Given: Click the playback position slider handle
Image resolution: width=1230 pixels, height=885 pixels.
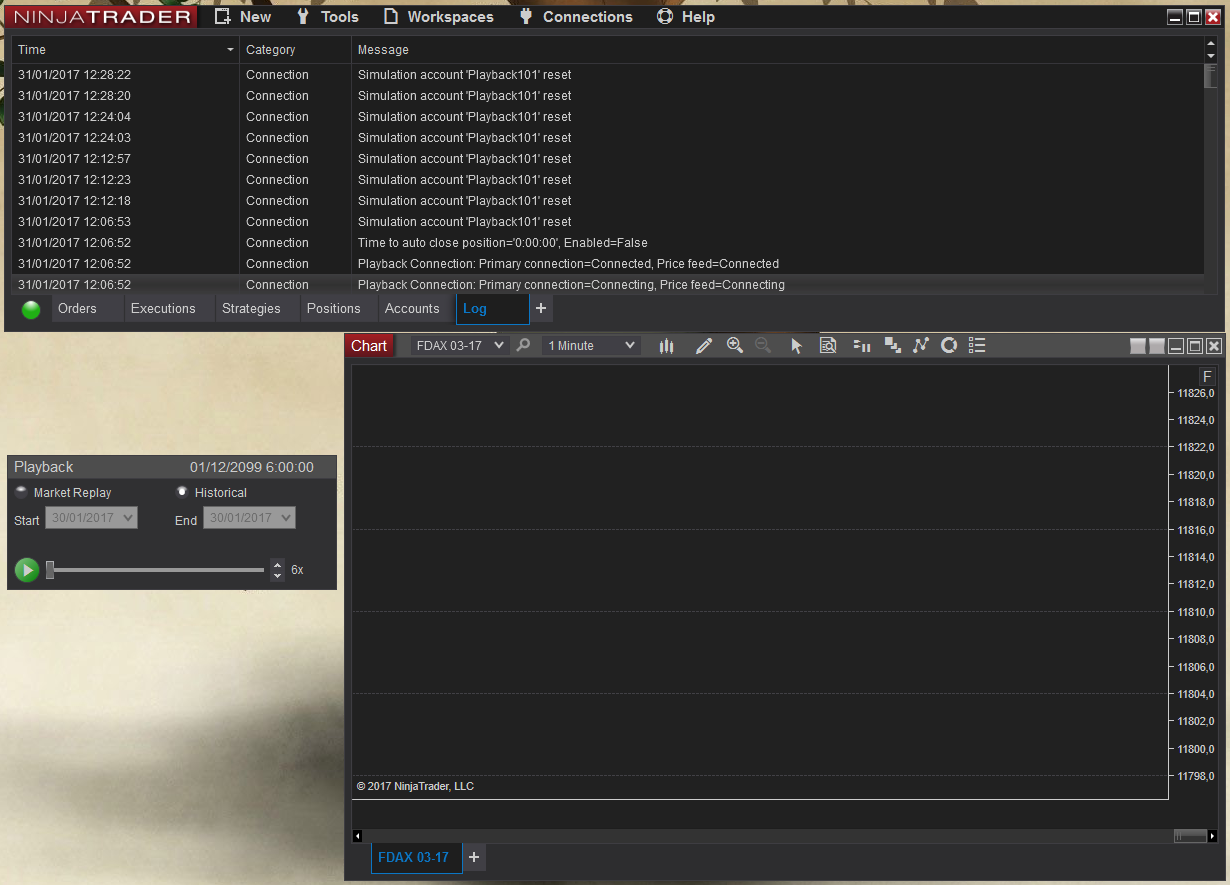Looking at the screenshot, I should (x=50, y=570).
